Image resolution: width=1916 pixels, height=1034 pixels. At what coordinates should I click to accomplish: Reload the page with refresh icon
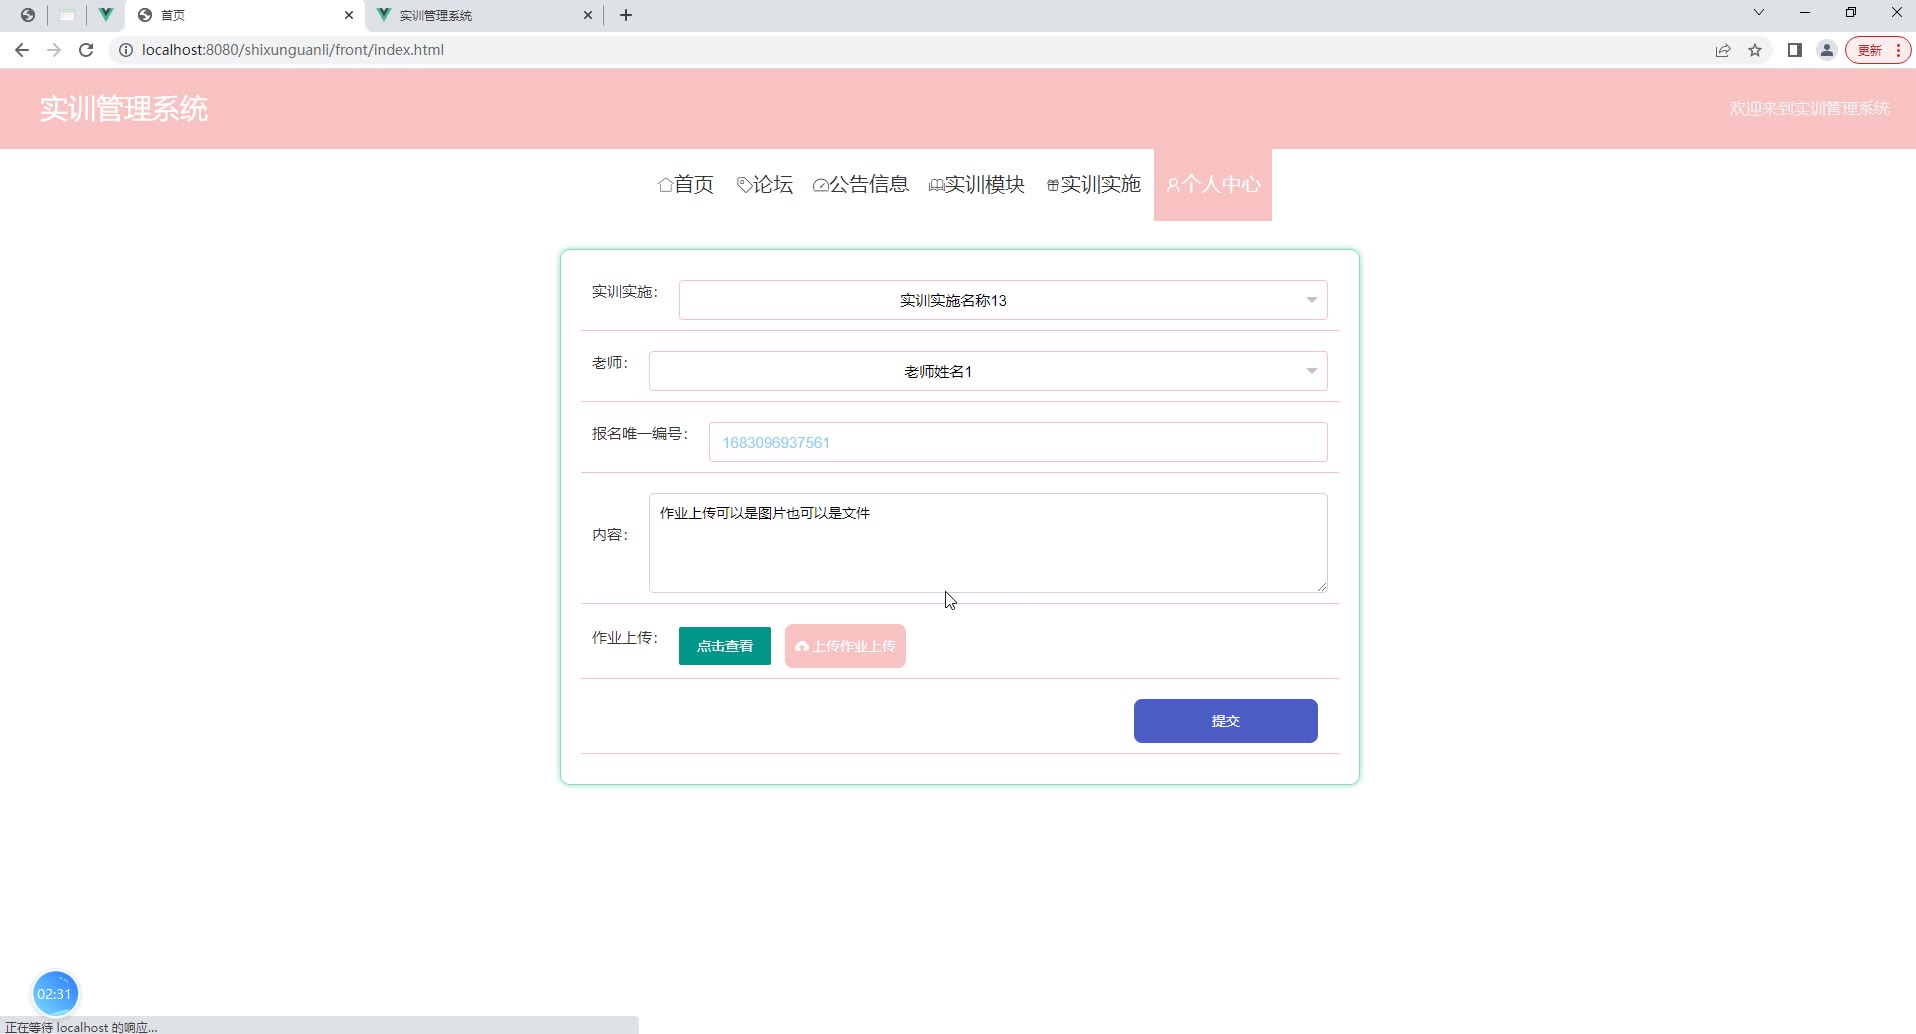tap(86, 50)
